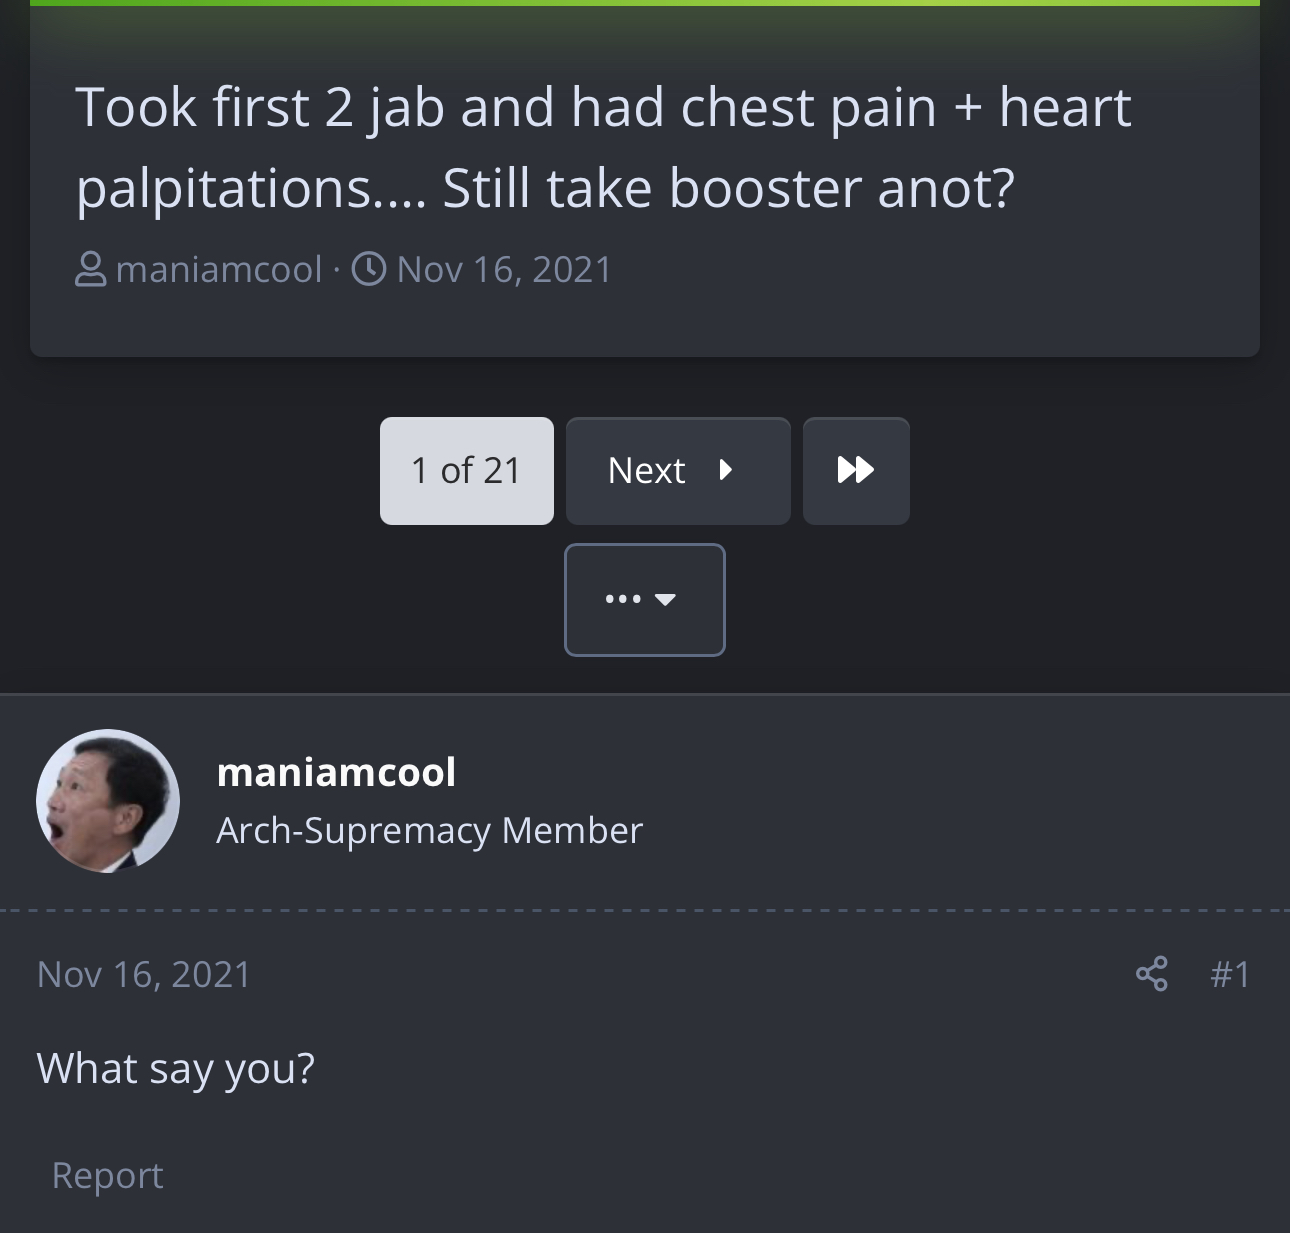The width and height of the screenshot is (1290, 1233).
Task: Click the Arch-Supremacy Member user title
Action: pyautogui.click(x=429, y=831)
